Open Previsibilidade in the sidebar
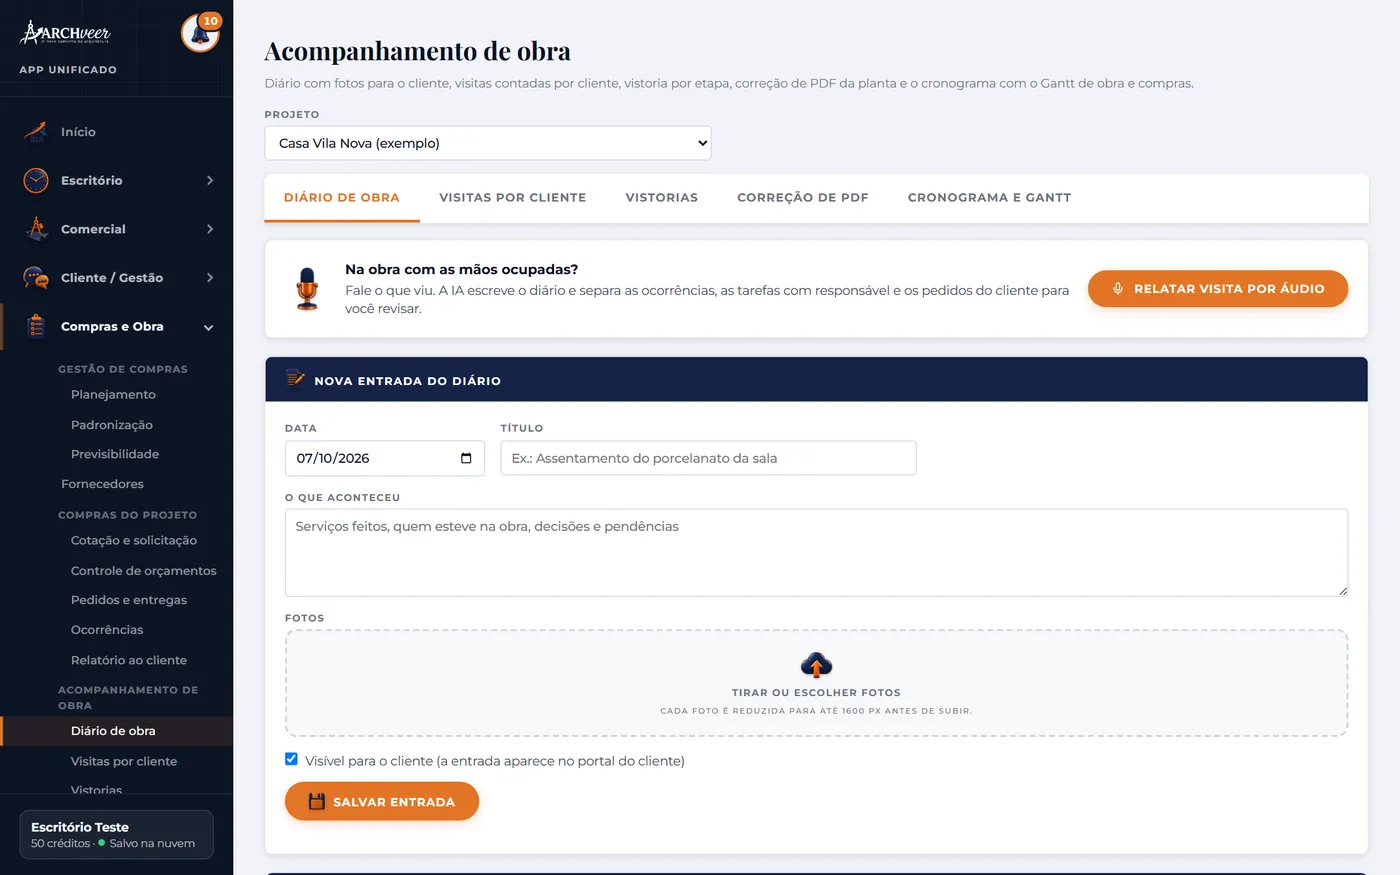Screen dimensions: 1400x875 (x=115, y=454)
